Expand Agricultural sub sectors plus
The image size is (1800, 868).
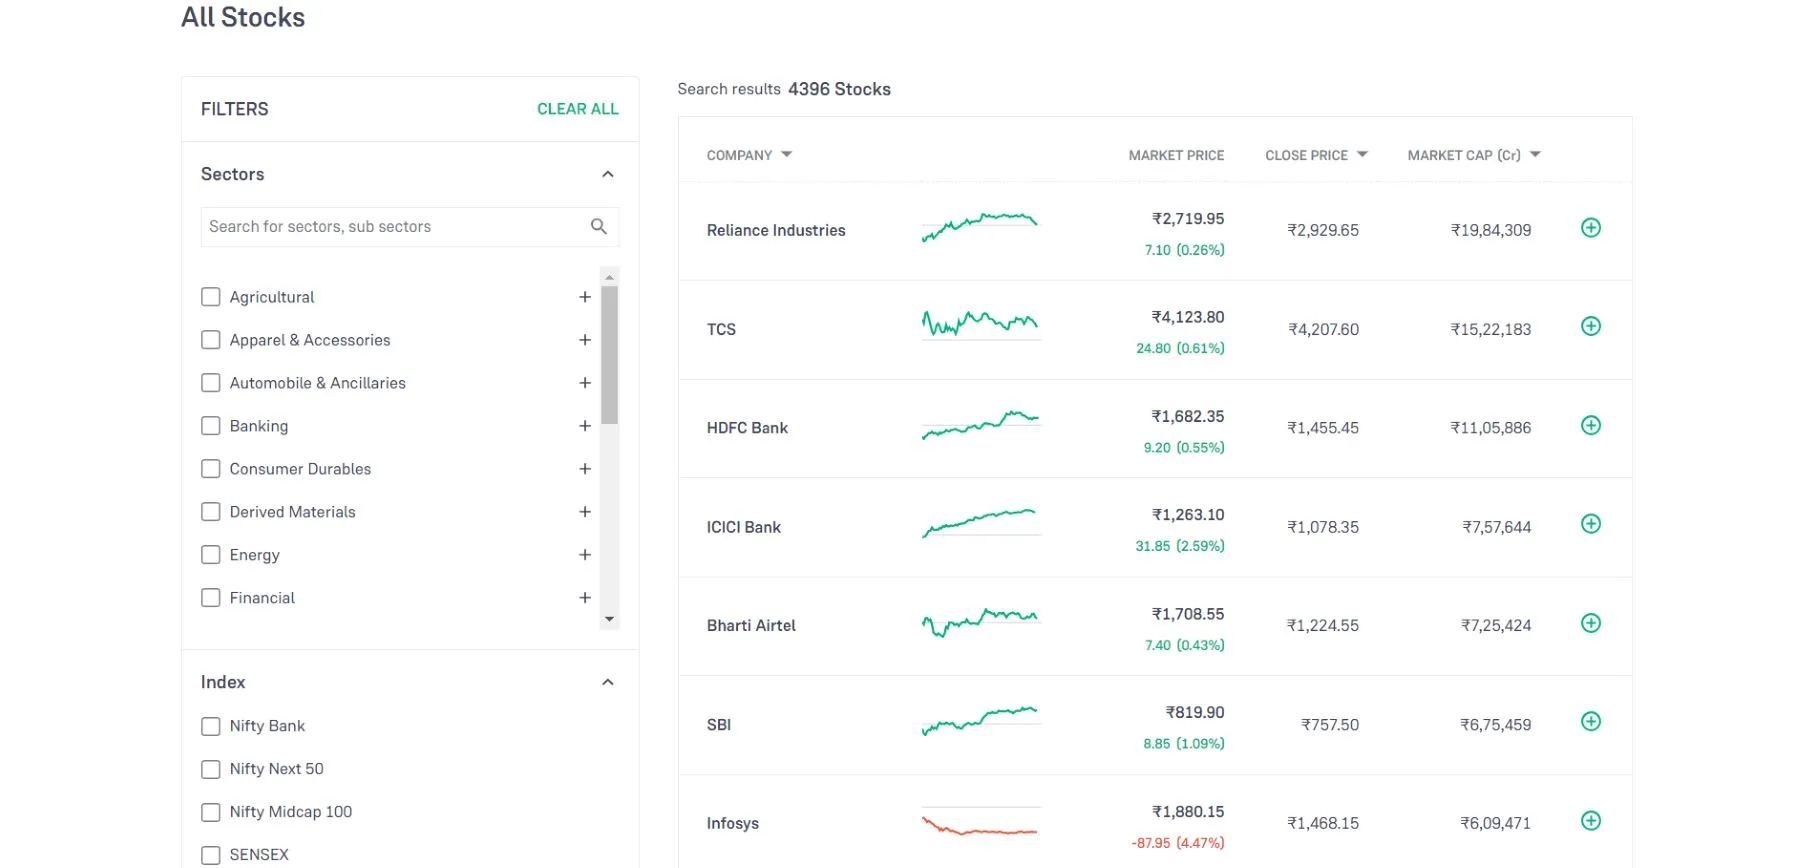click(x=585, y=297)
